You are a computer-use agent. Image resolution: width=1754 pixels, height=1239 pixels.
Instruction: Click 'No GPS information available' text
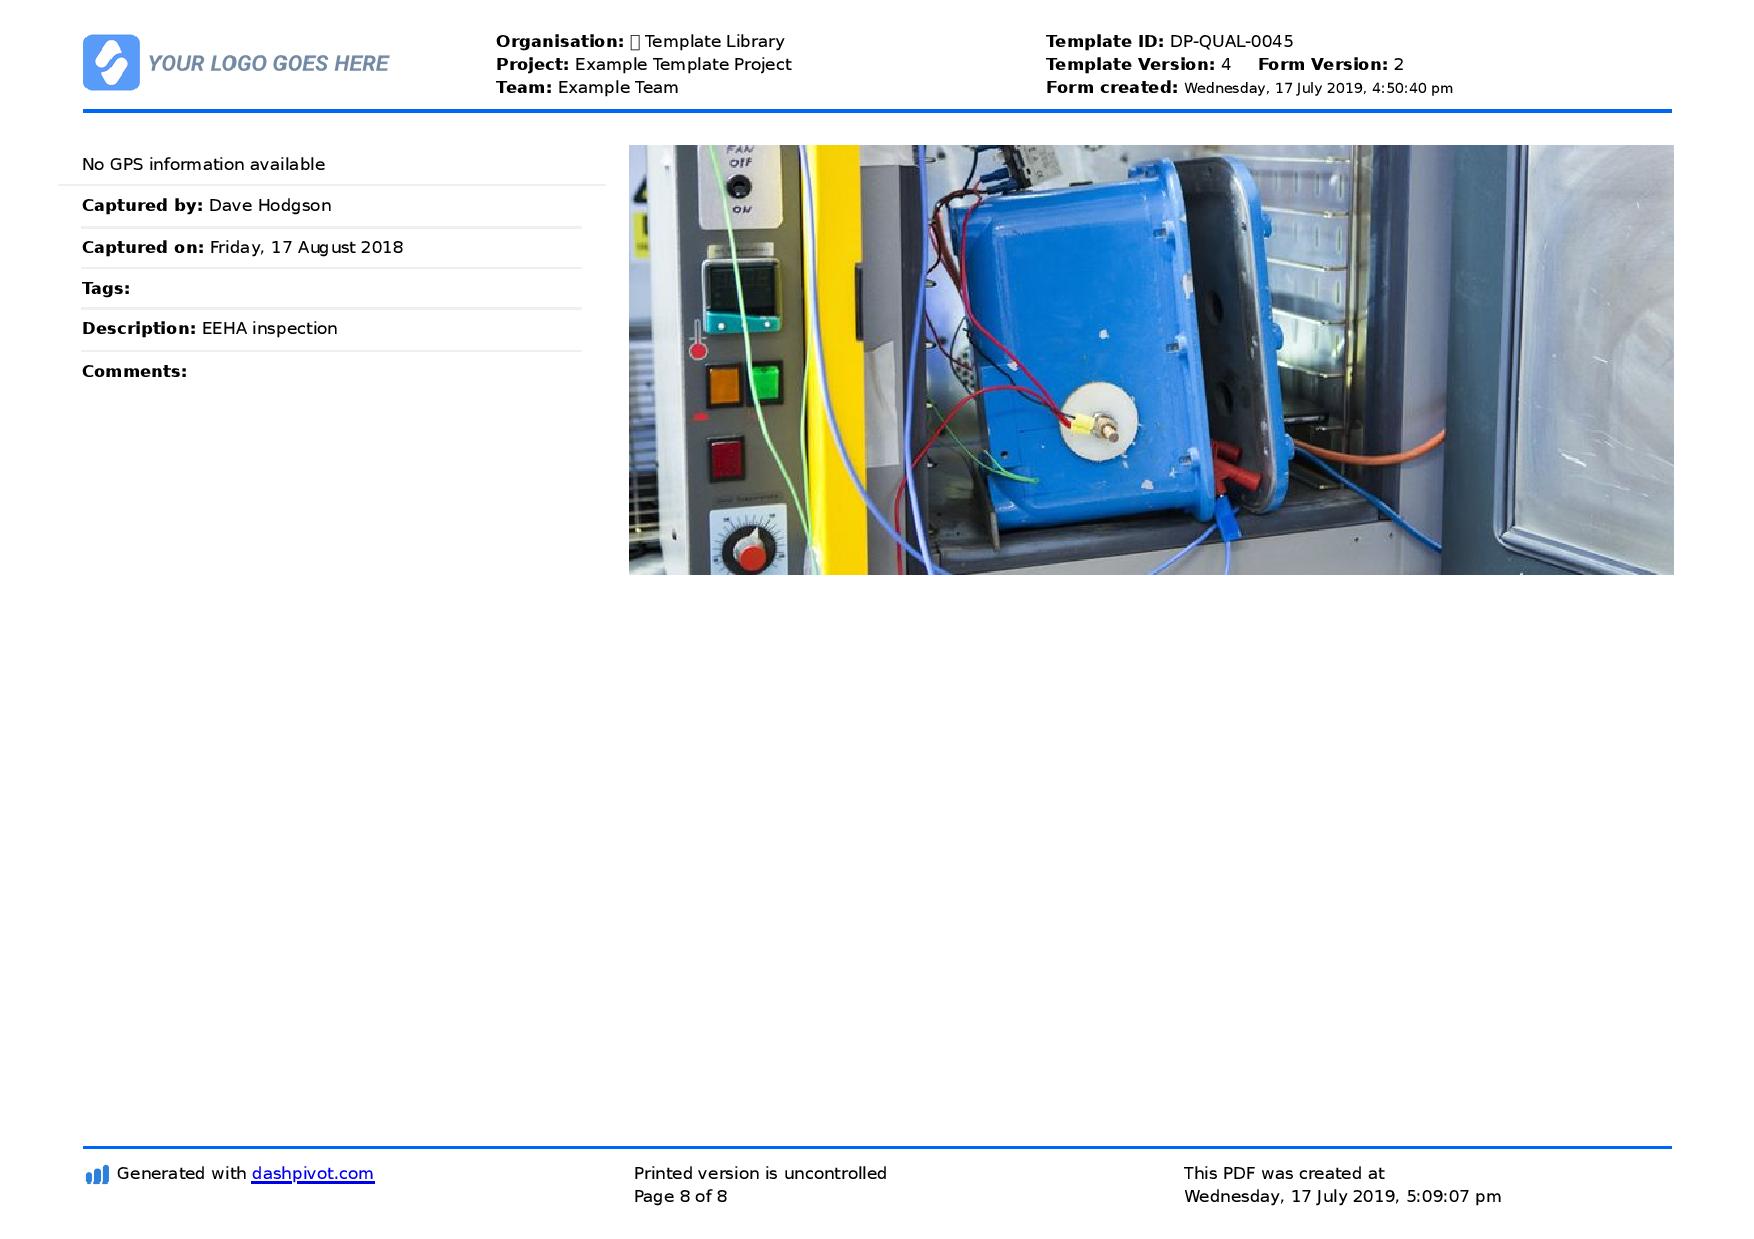click(x=203, y=164)
